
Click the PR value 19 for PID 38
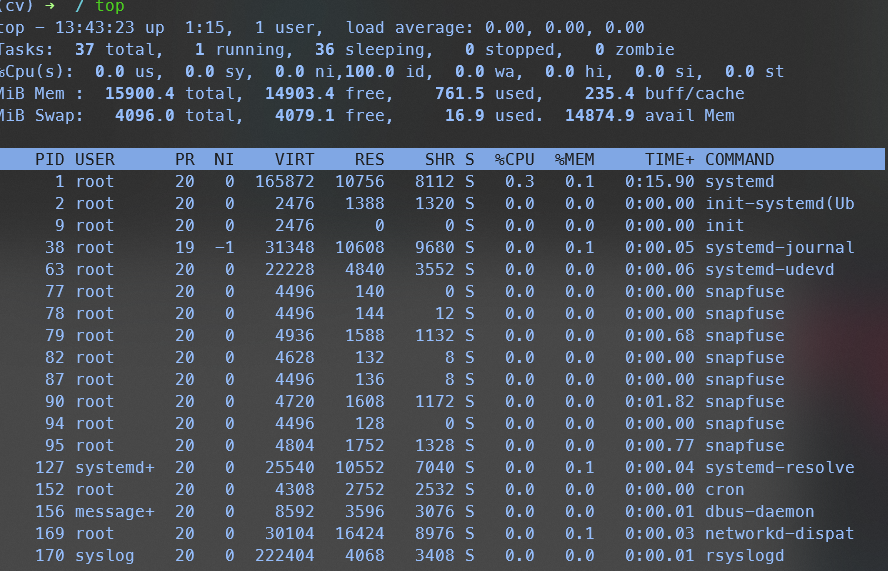(185, 248)
